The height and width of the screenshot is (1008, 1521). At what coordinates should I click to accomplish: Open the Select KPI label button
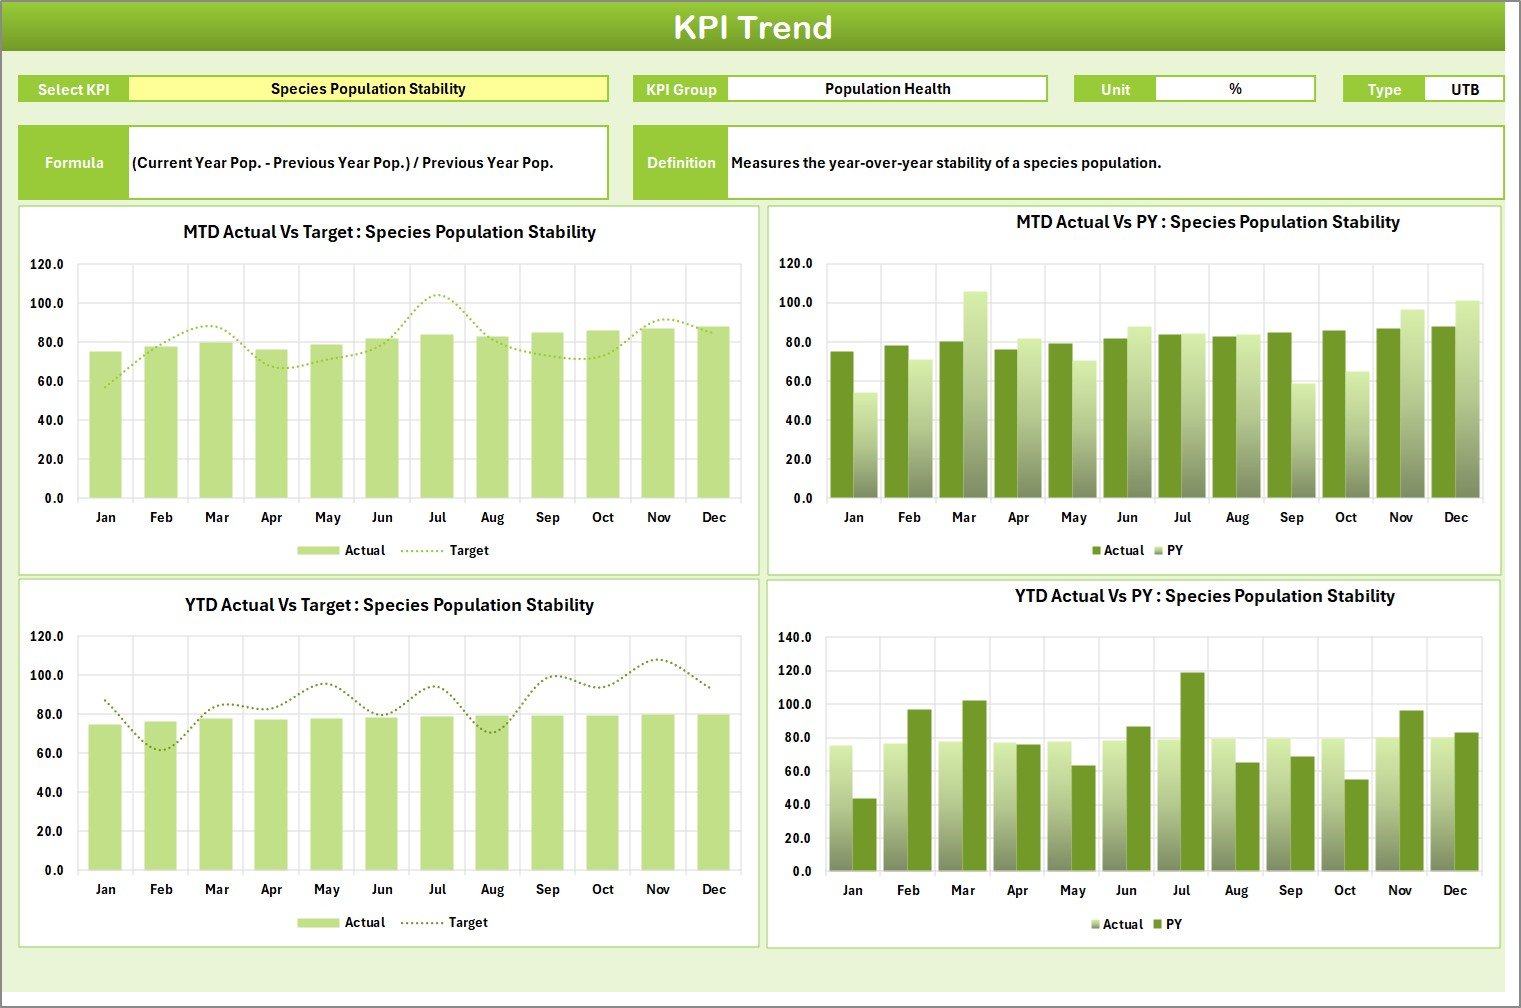coord(72,88)
